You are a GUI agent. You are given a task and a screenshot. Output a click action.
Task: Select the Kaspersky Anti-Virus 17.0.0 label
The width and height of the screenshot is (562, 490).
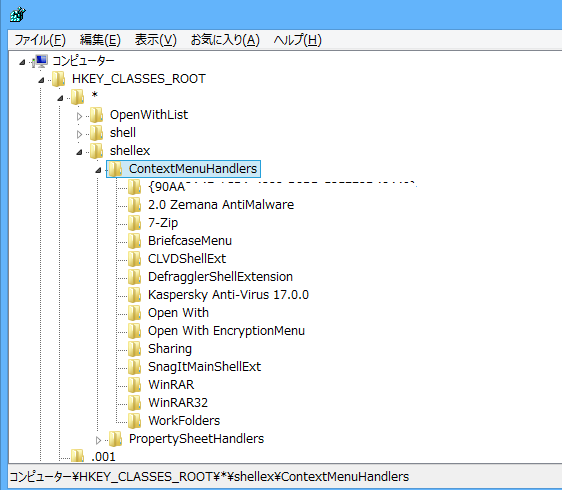point(228,295)
